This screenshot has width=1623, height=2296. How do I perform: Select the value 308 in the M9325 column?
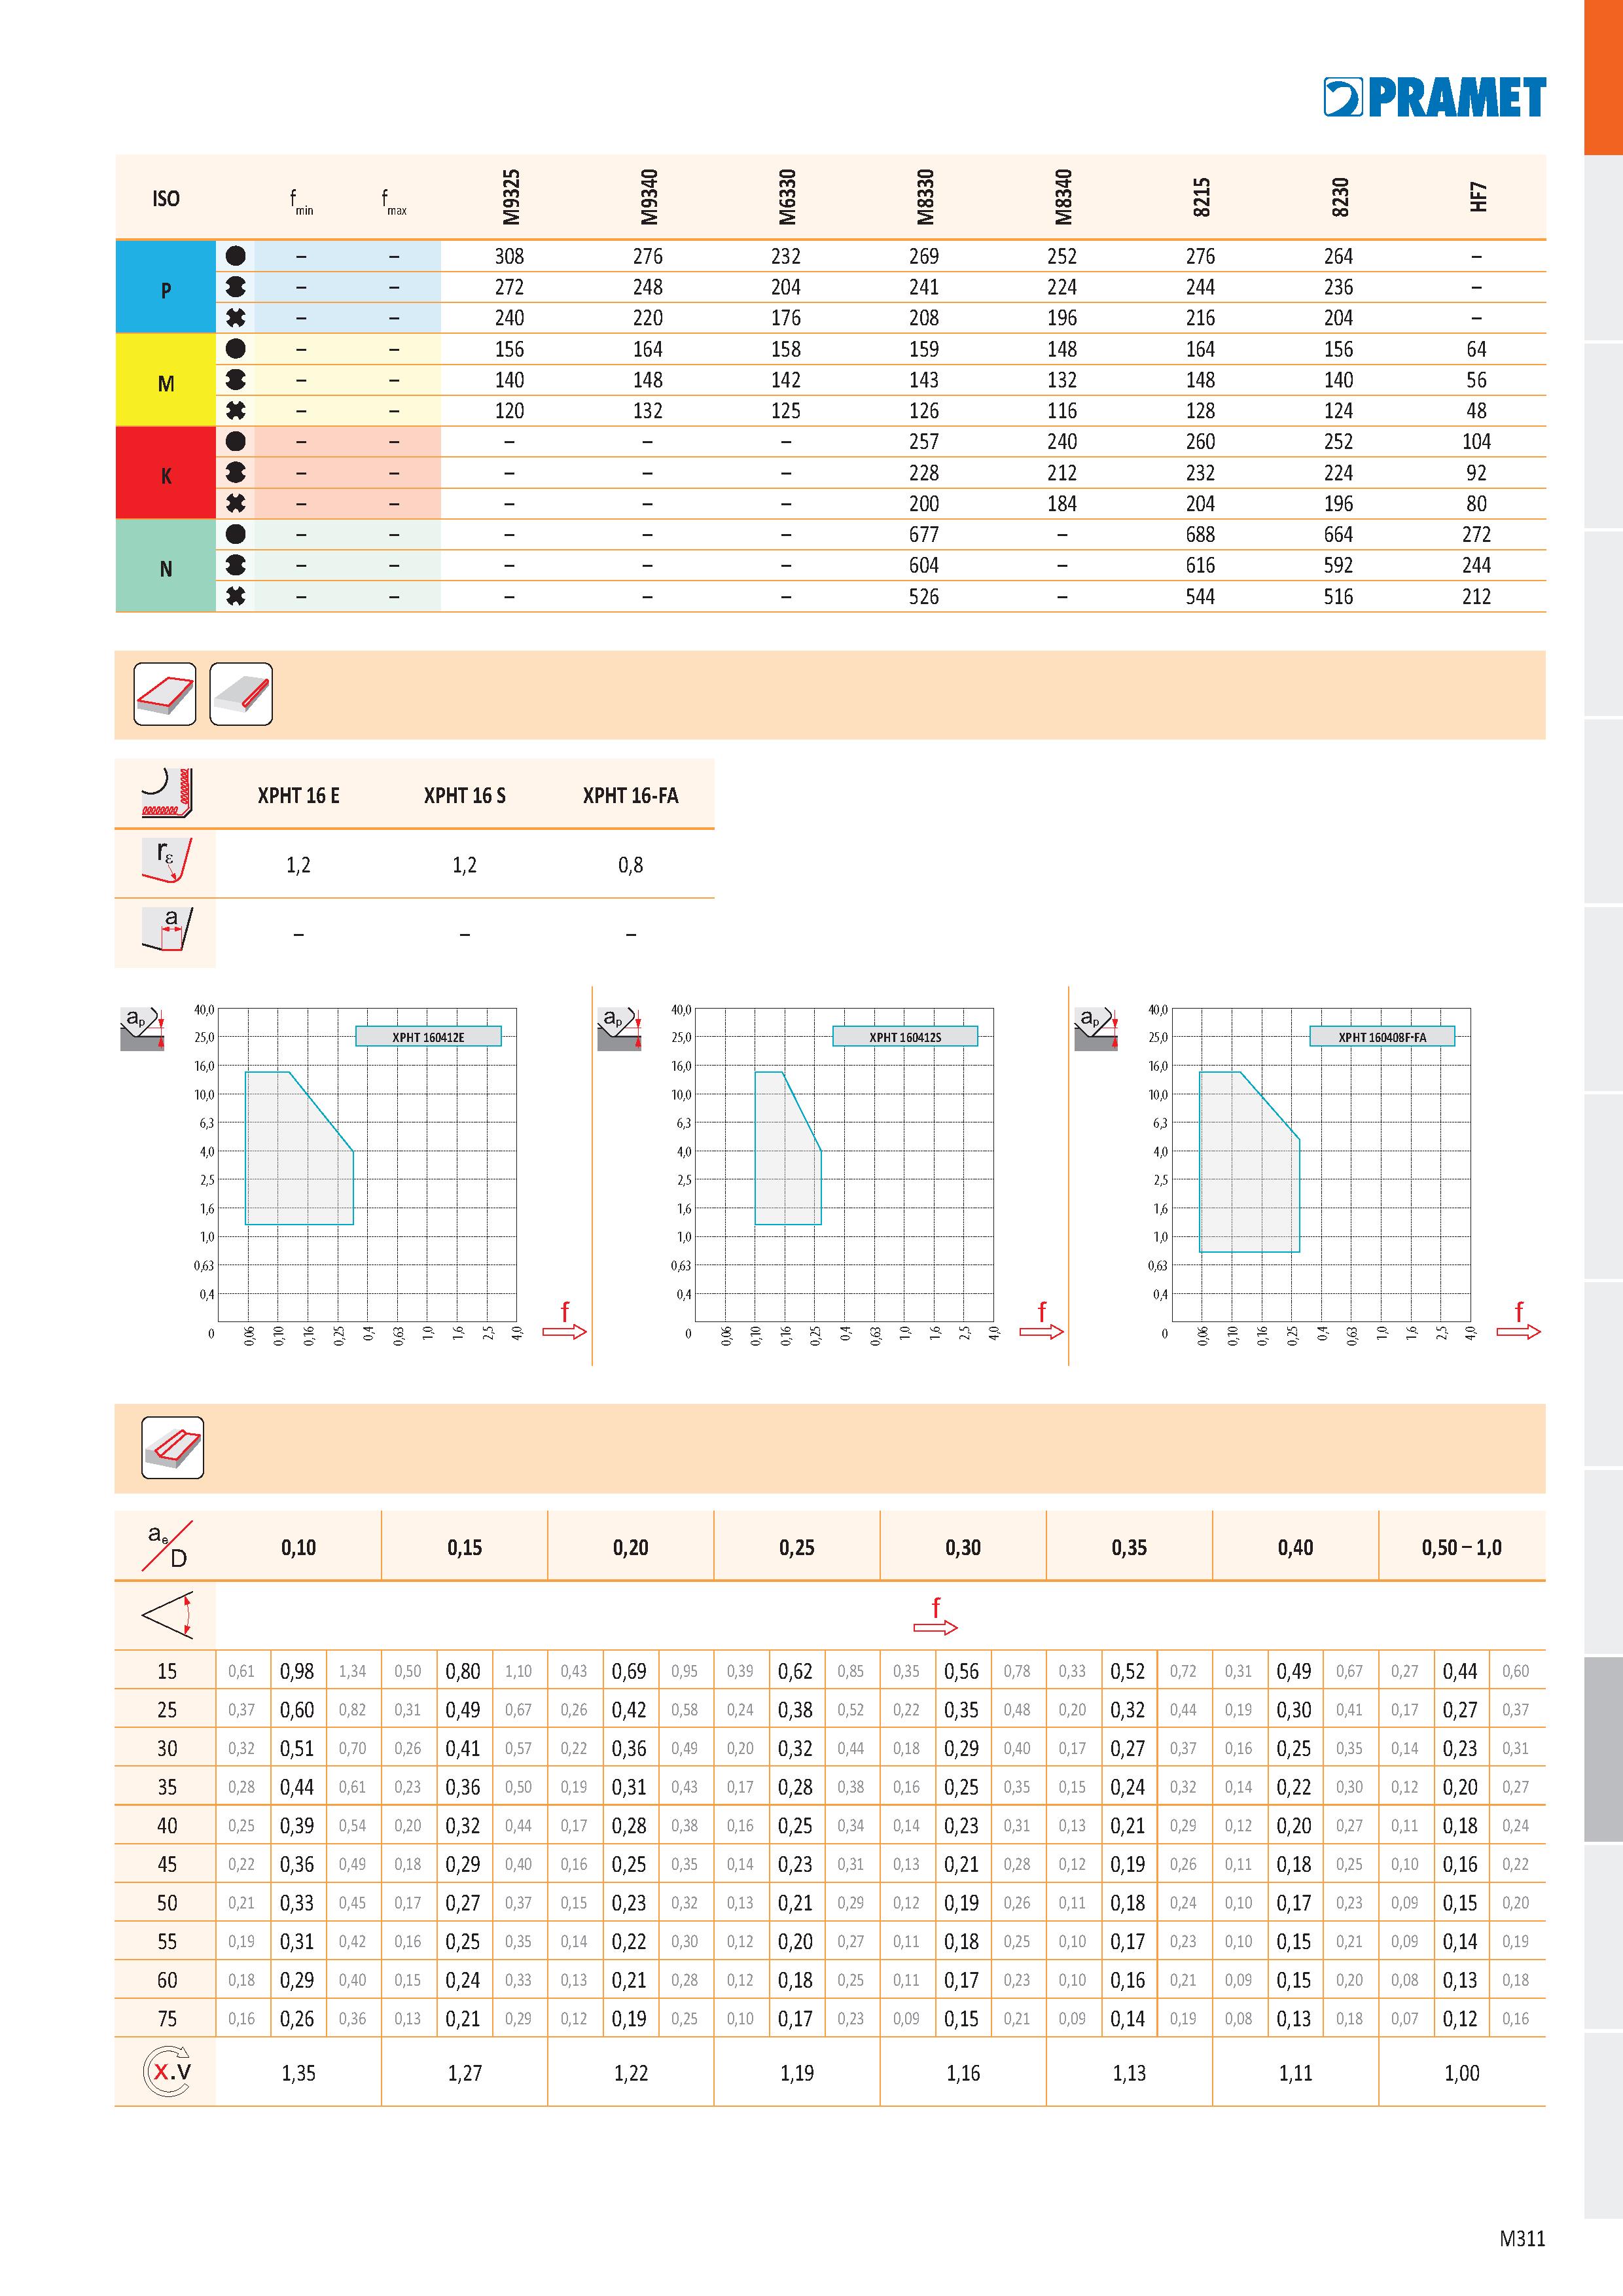[510, 256]
